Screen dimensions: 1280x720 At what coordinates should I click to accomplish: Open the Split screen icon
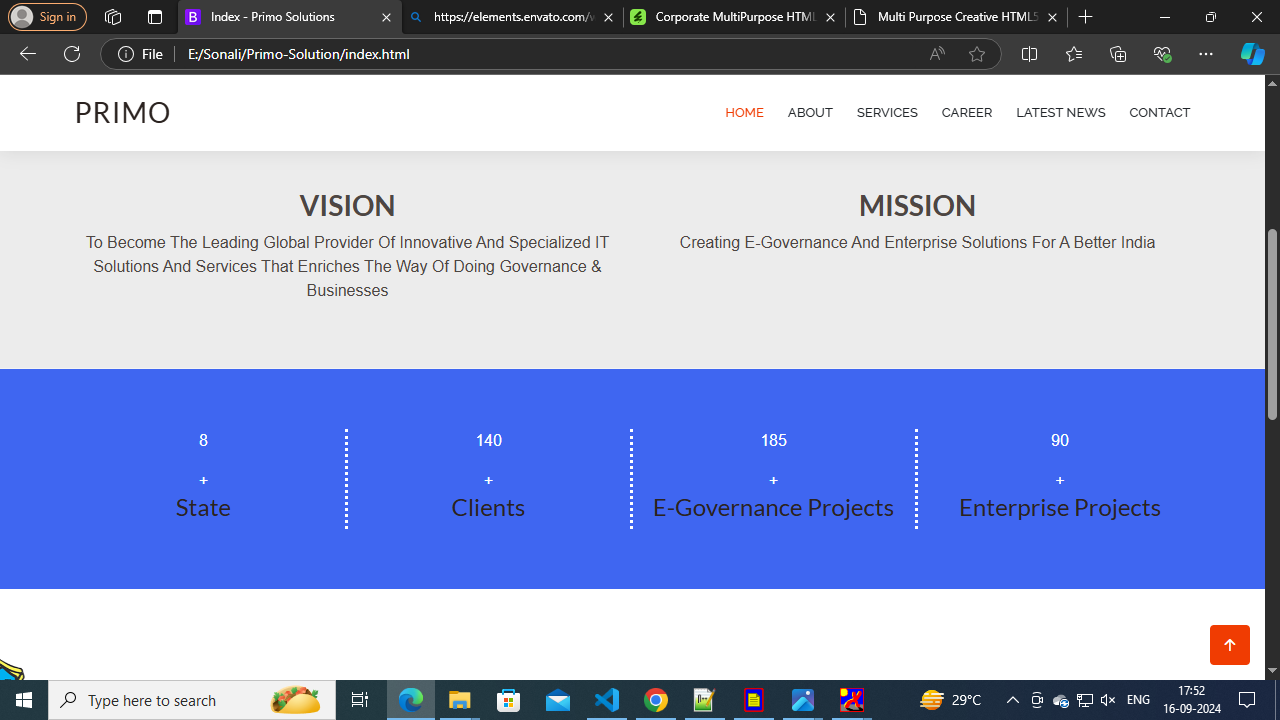pos(1029,54)
